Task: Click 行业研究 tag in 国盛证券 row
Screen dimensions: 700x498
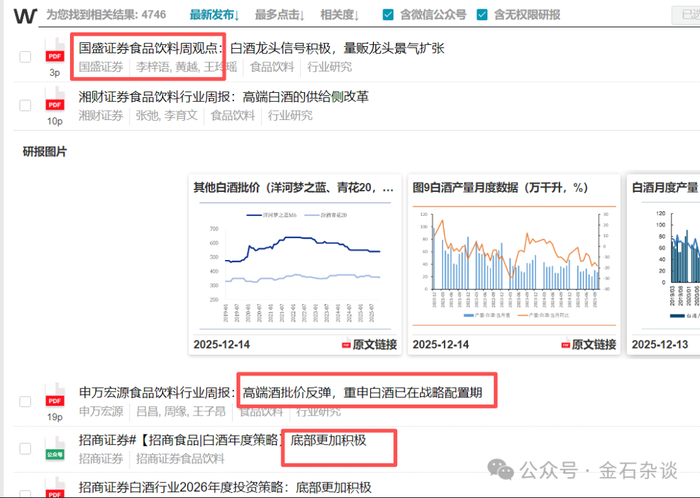Action: point(329,67)
